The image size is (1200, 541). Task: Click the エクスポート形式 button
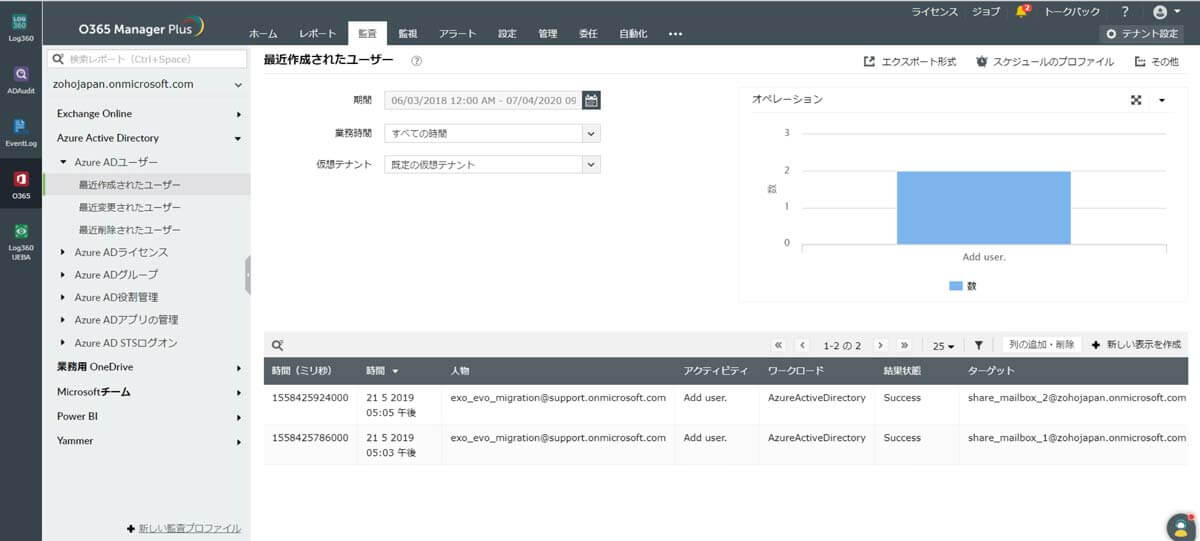click(910, 62)
